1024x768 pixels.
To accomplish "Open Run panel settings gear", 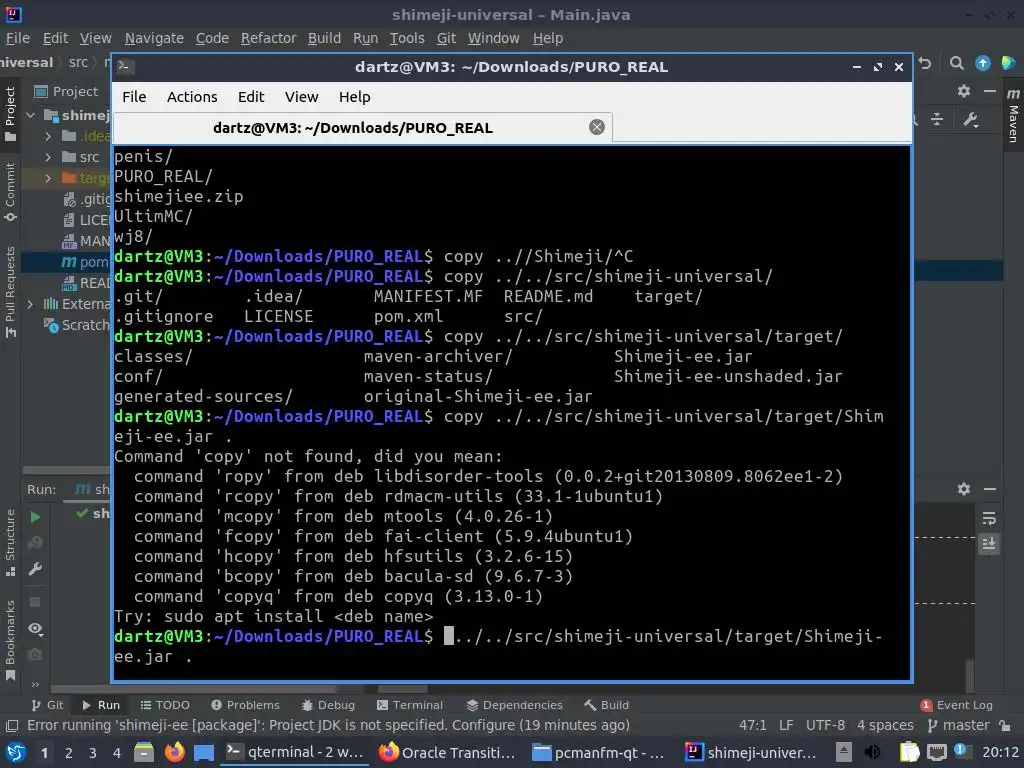I will (x=964, y=489).
